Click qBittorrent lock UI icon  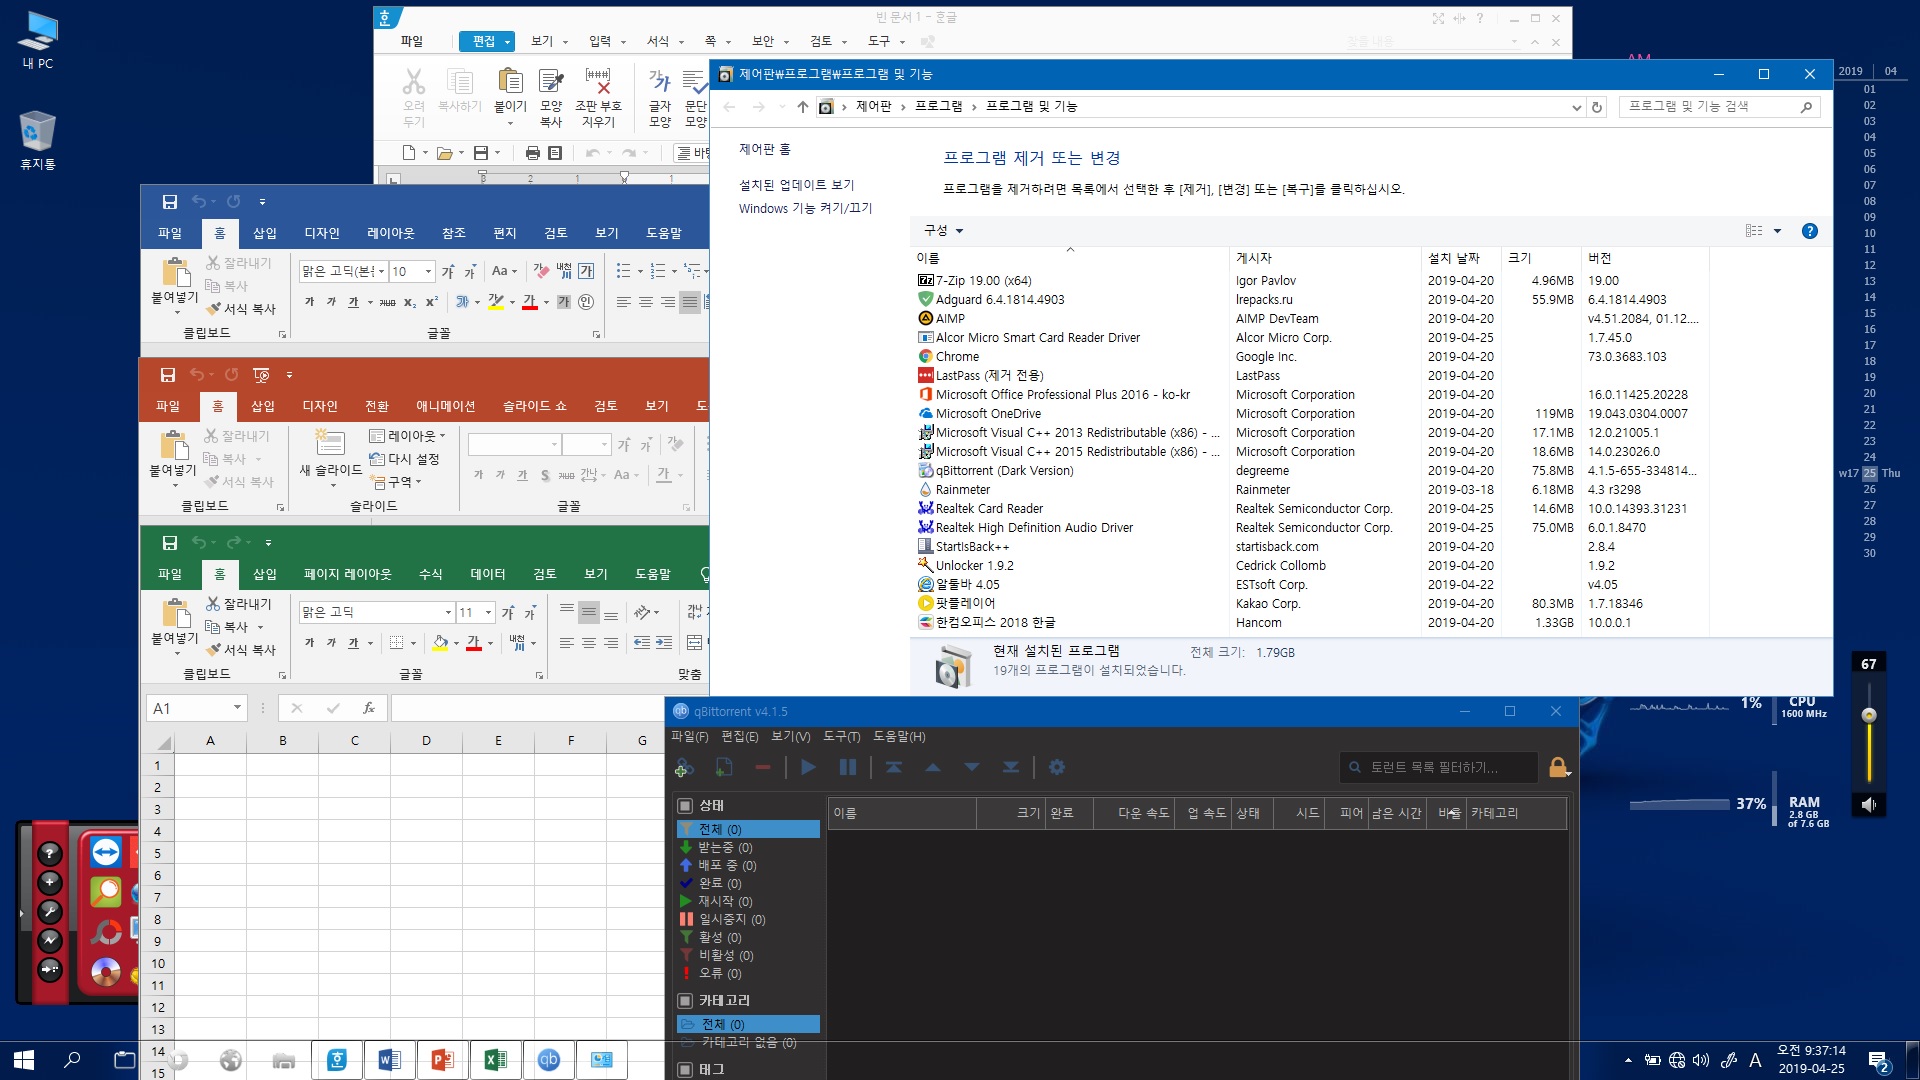1559,767
